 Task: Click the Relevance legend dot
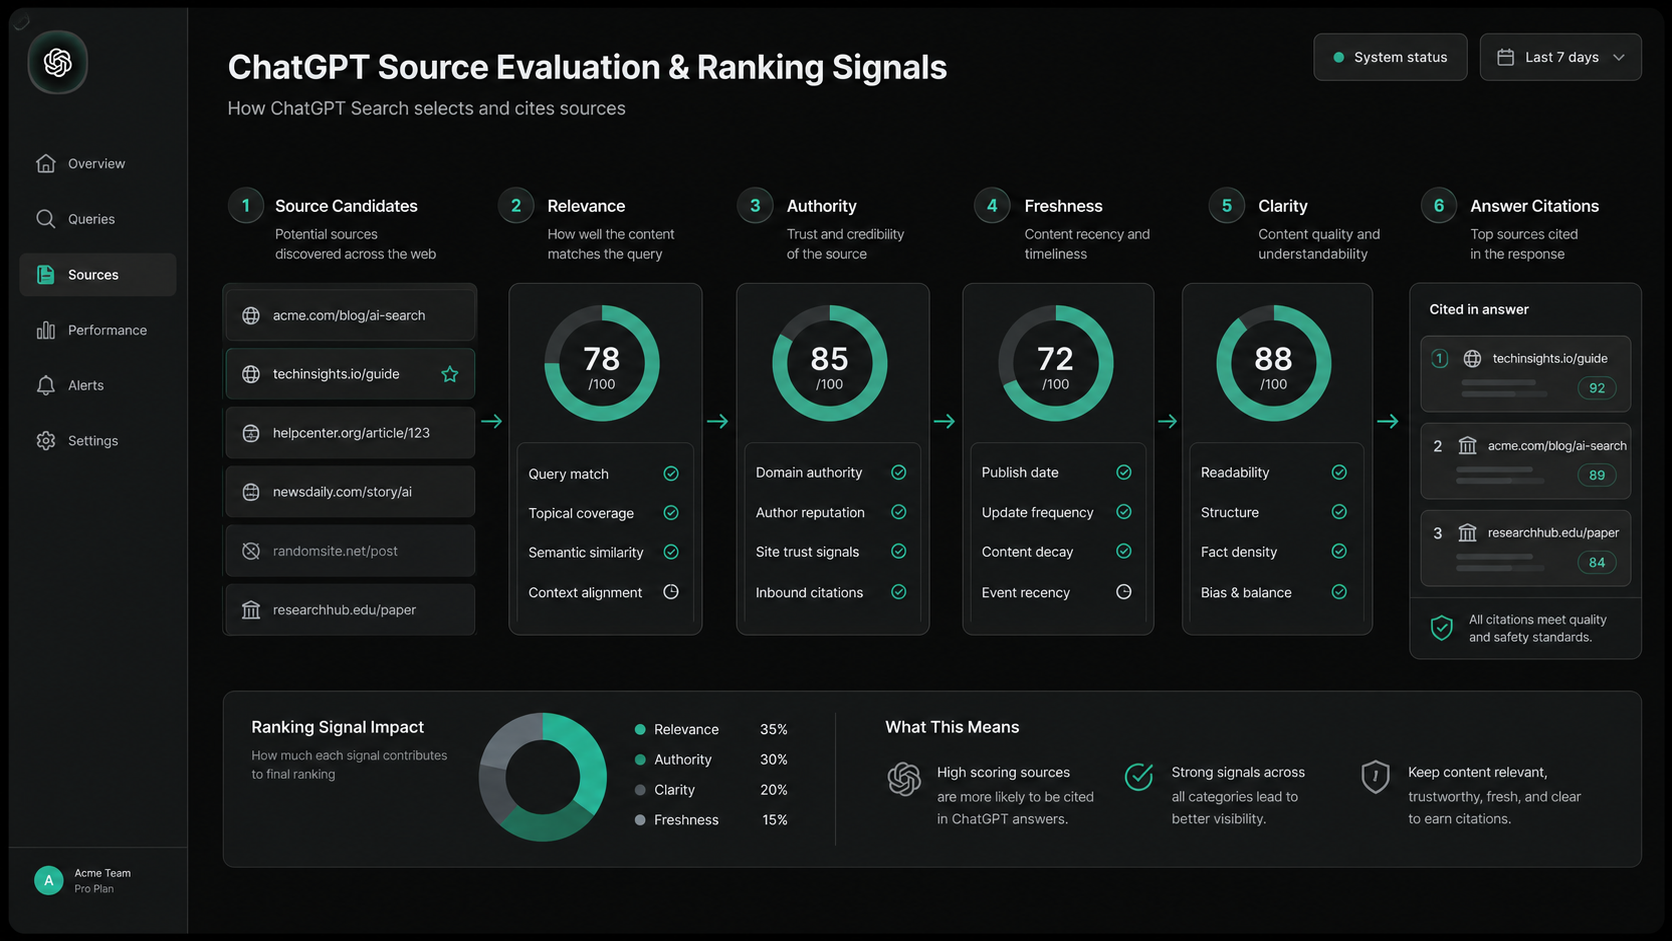(x=640, y=730)
